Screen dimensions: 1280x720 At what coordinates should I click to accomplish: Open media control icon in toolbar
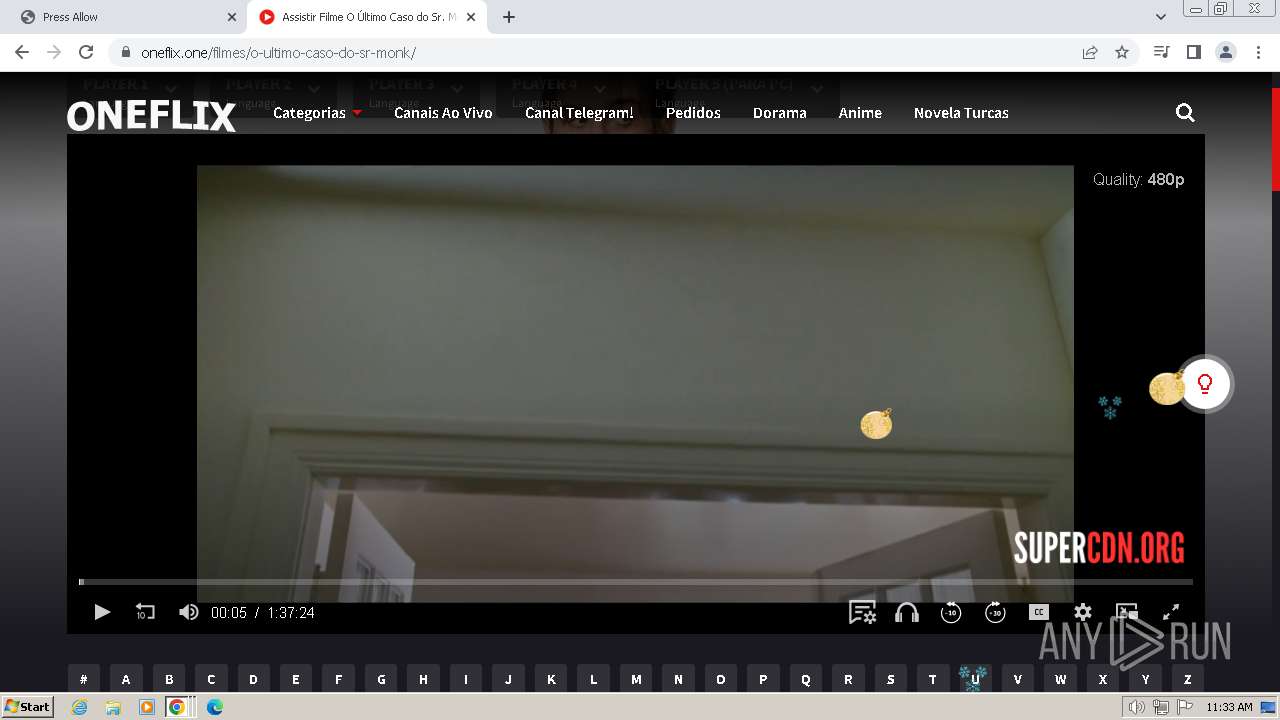[x=1161, y=52]
